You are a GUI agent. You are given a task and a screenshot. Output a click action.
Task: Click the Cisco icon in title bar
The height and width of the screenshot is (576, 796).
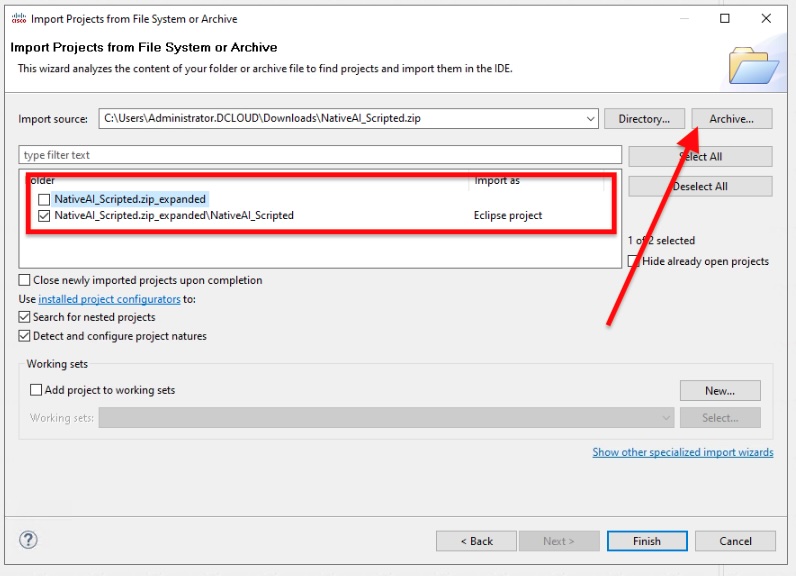[18, 18]
